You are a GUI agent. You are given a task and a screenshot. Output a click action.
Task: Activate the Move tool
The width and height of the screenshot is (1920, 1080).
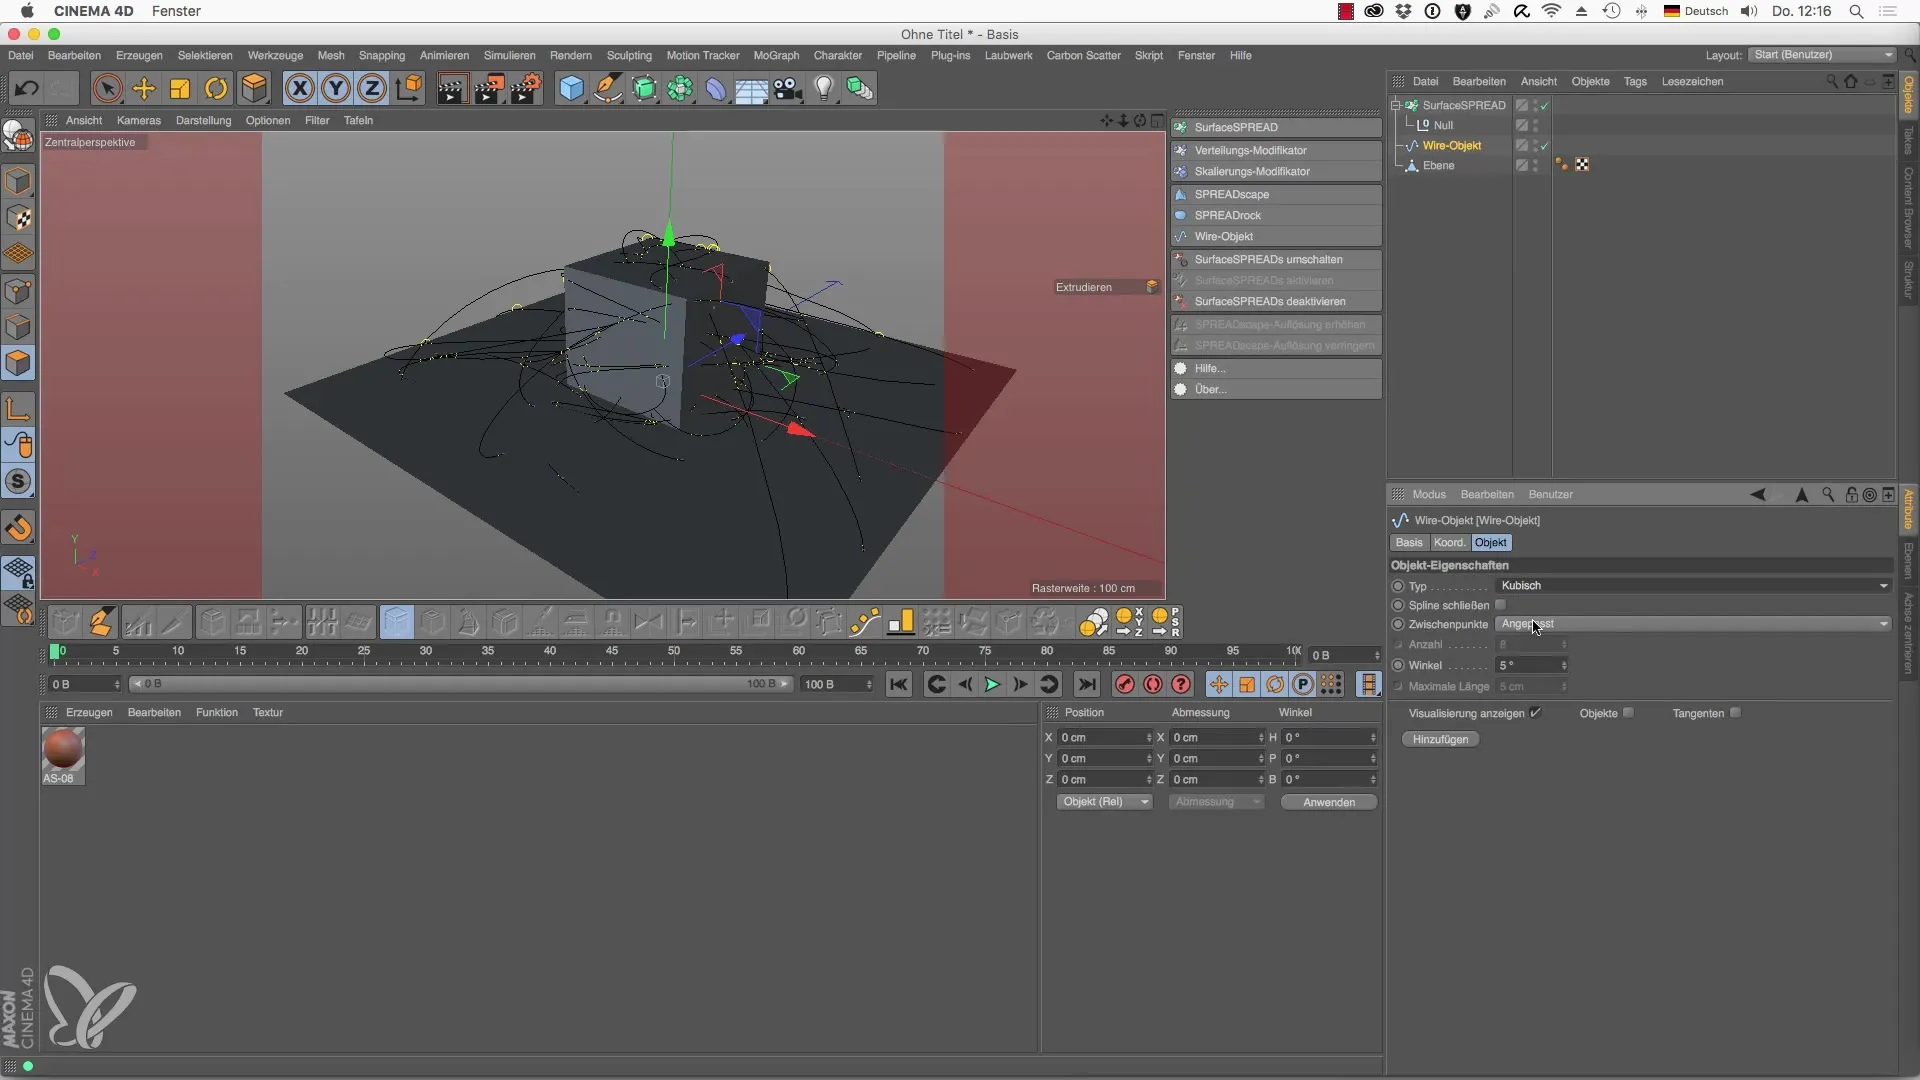coord(144,88)
